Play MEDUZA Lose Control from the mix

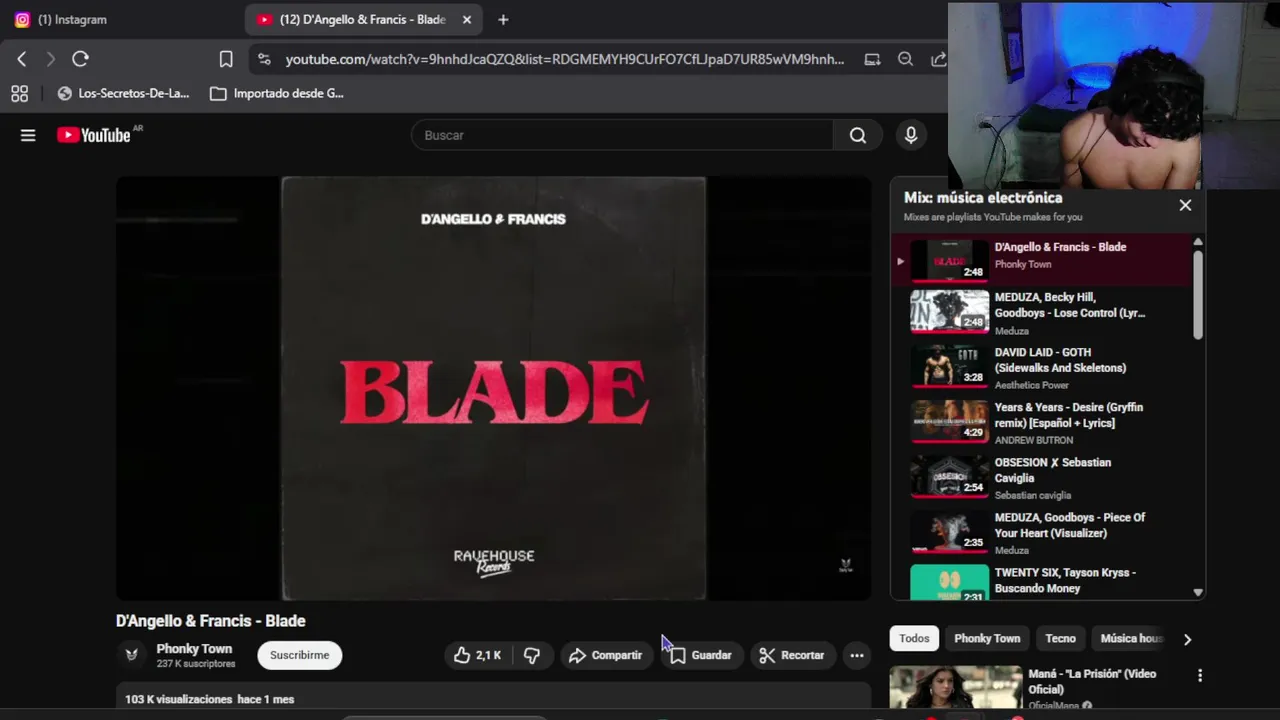(1040, 312)
